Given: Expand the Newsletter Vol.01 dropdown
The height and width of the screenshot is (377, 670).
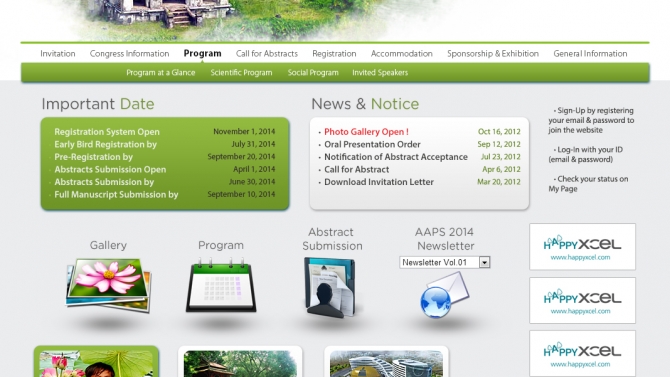Looking at the screenshot, I should pyautogui.click(x=484, y=262).
